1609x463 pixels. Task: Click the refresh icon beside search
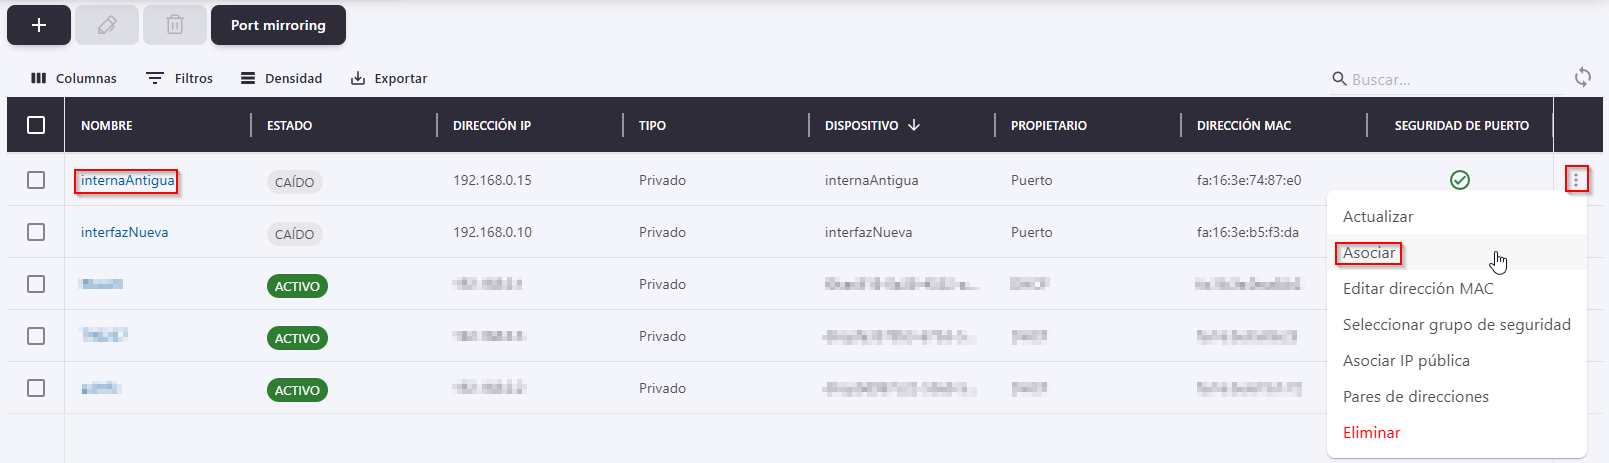[1583, 77]
